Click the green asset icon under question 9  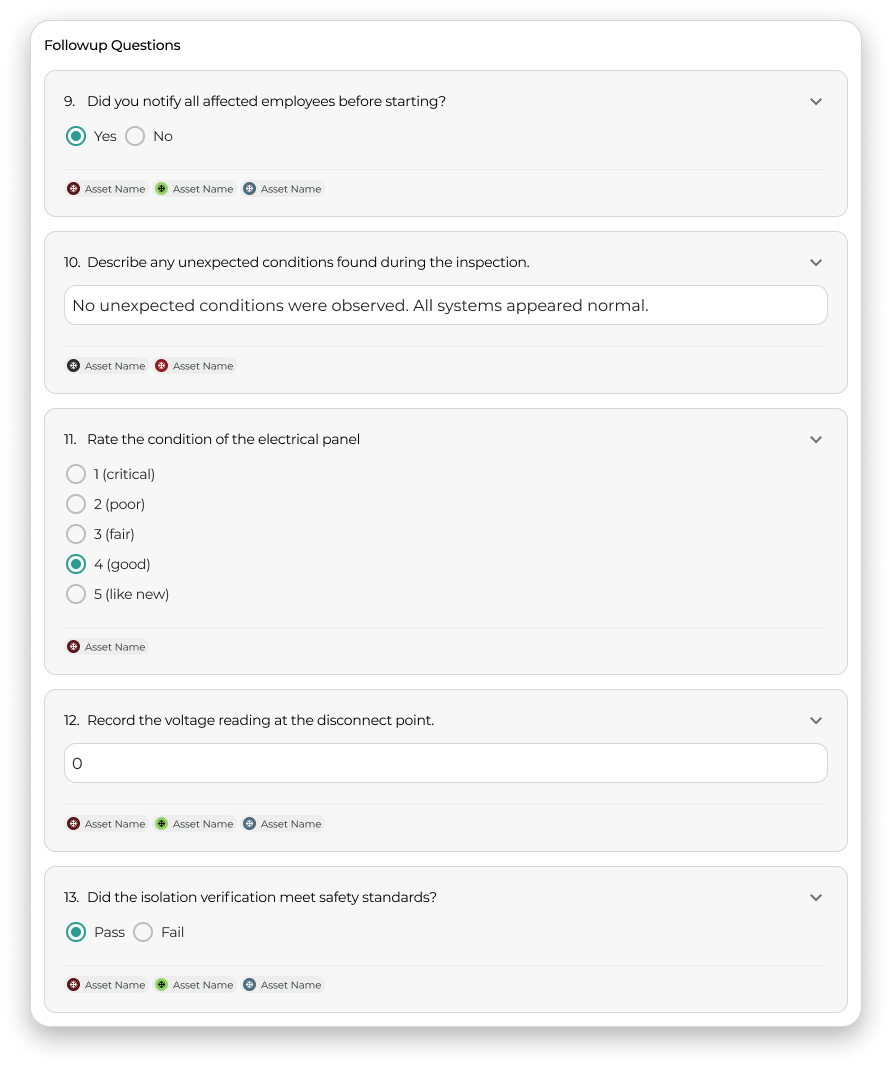pos(161,189)
